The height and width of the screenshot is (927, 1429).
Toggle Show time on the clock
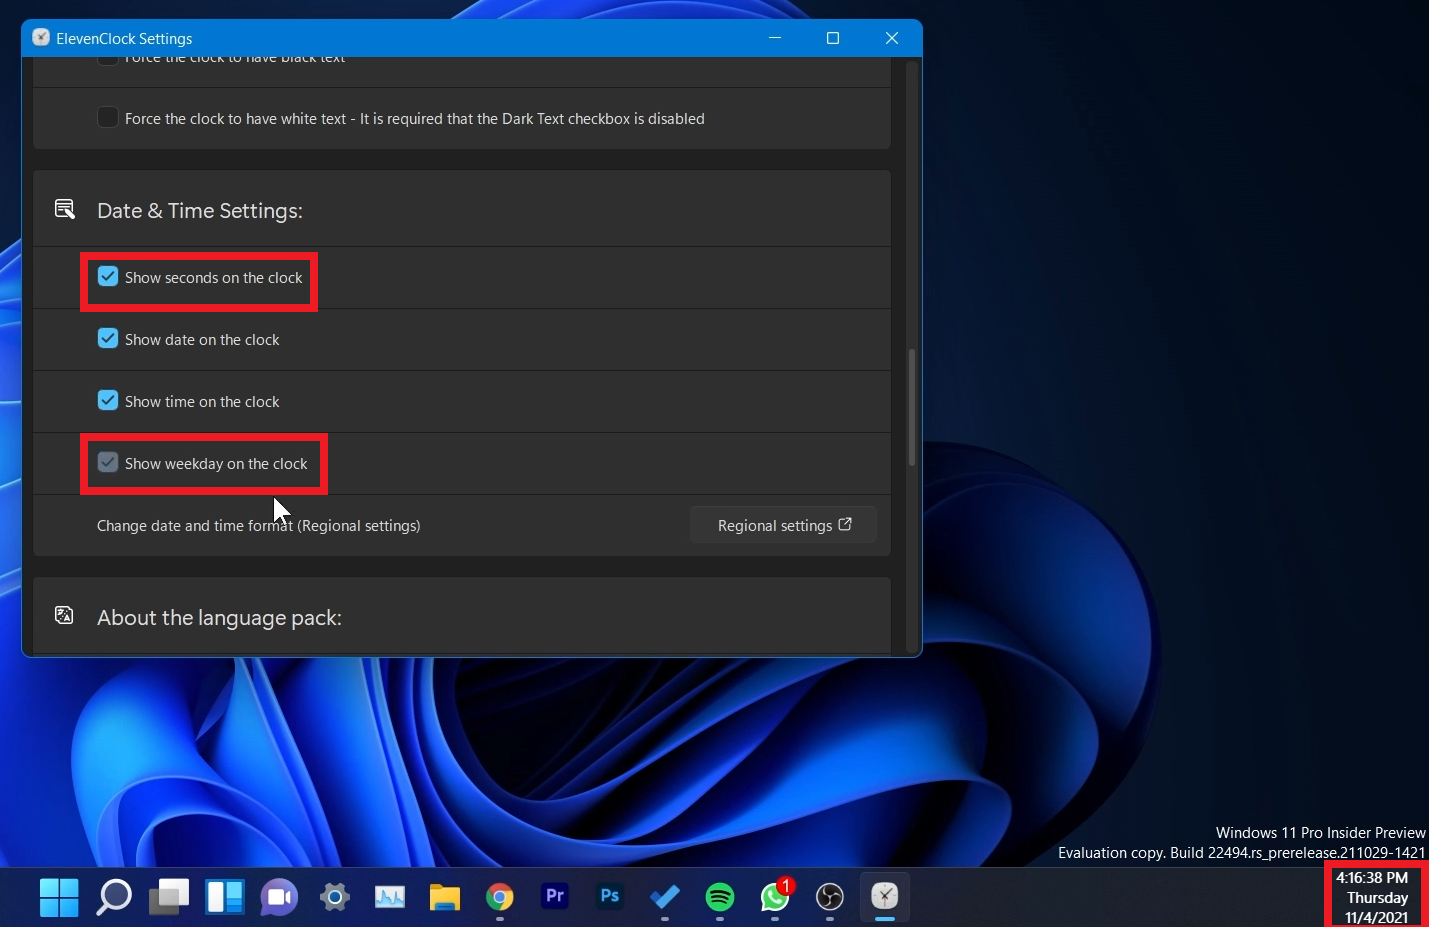click(x=108, y=401)
